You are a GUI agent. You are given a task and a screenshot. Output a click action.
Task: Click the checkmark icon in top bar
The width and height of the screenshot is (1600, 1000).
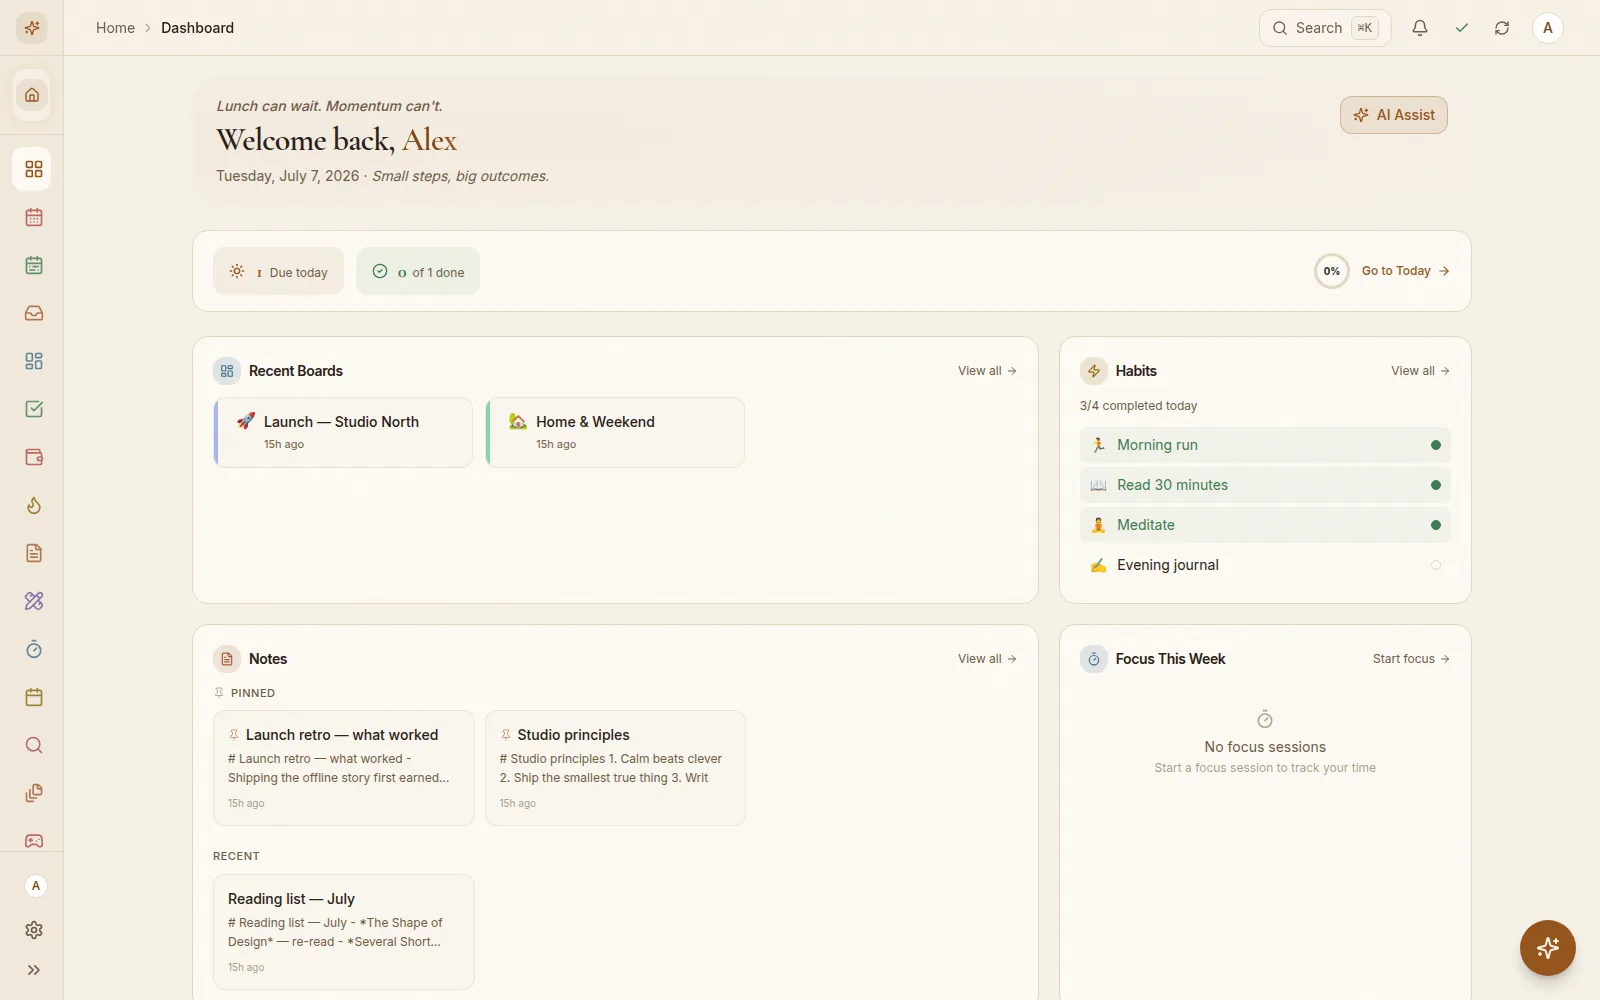tap(1462, 28)
